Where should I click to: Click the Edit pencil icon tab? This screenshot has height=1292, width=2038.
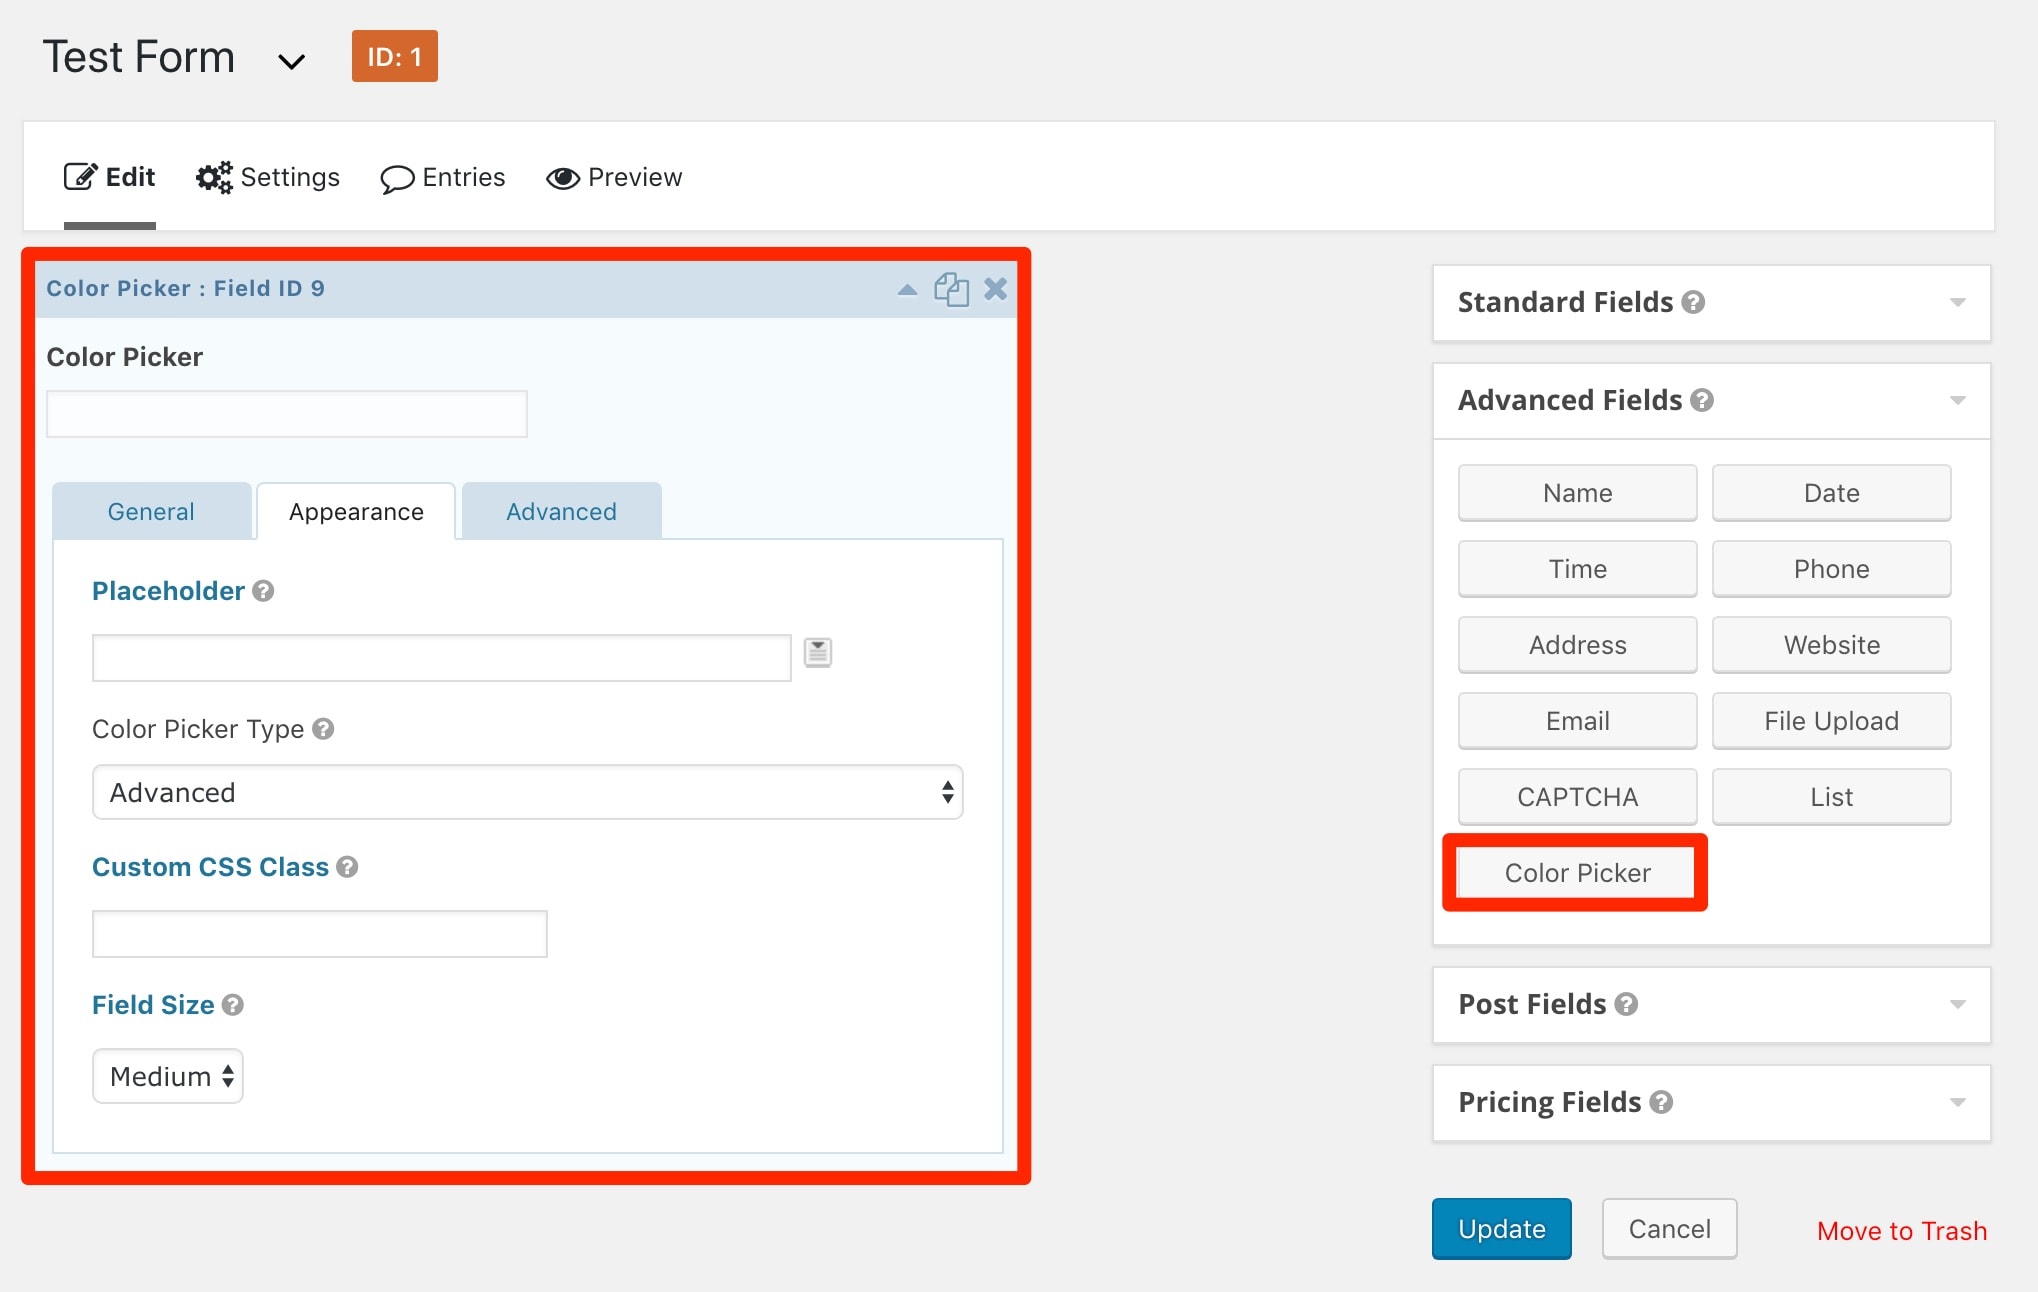coord(110,177)
